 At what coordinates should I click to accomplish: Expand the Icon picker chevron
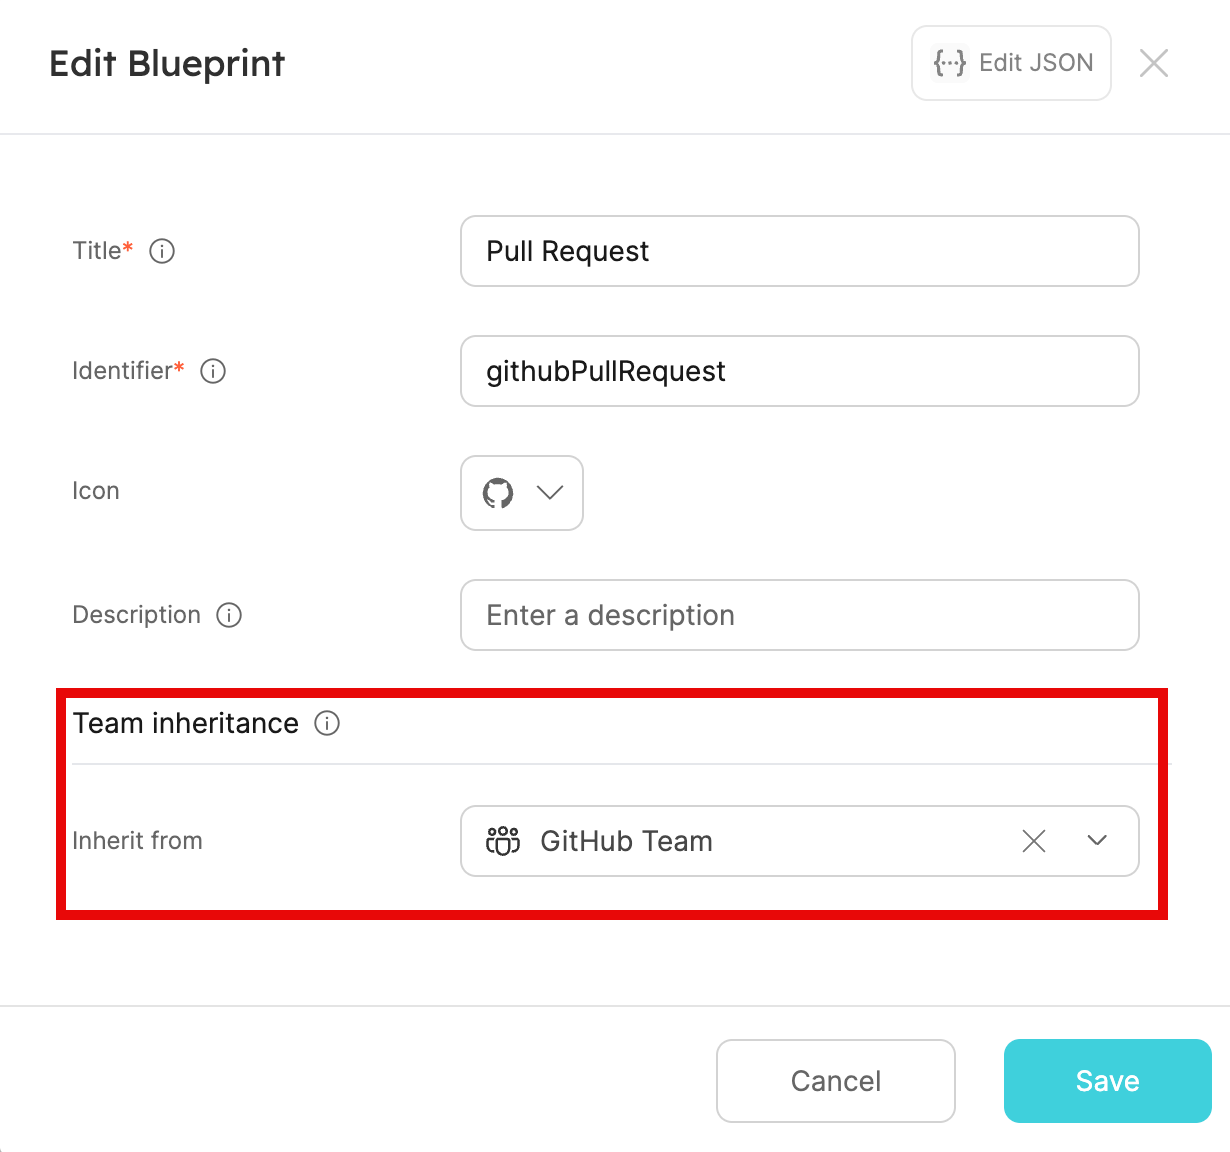550,492
